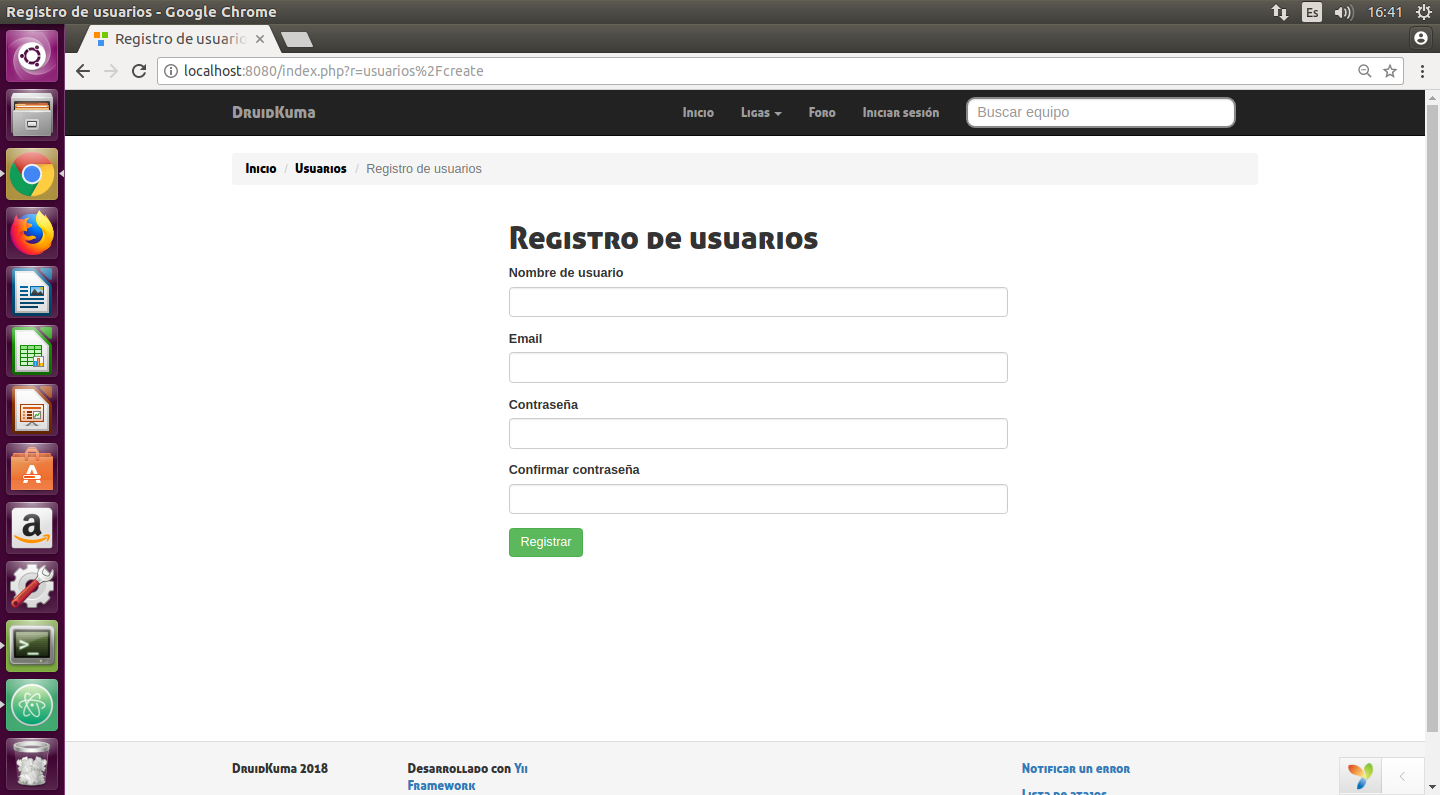
Task: Go to Inicio in navbar
Action: 698,113
